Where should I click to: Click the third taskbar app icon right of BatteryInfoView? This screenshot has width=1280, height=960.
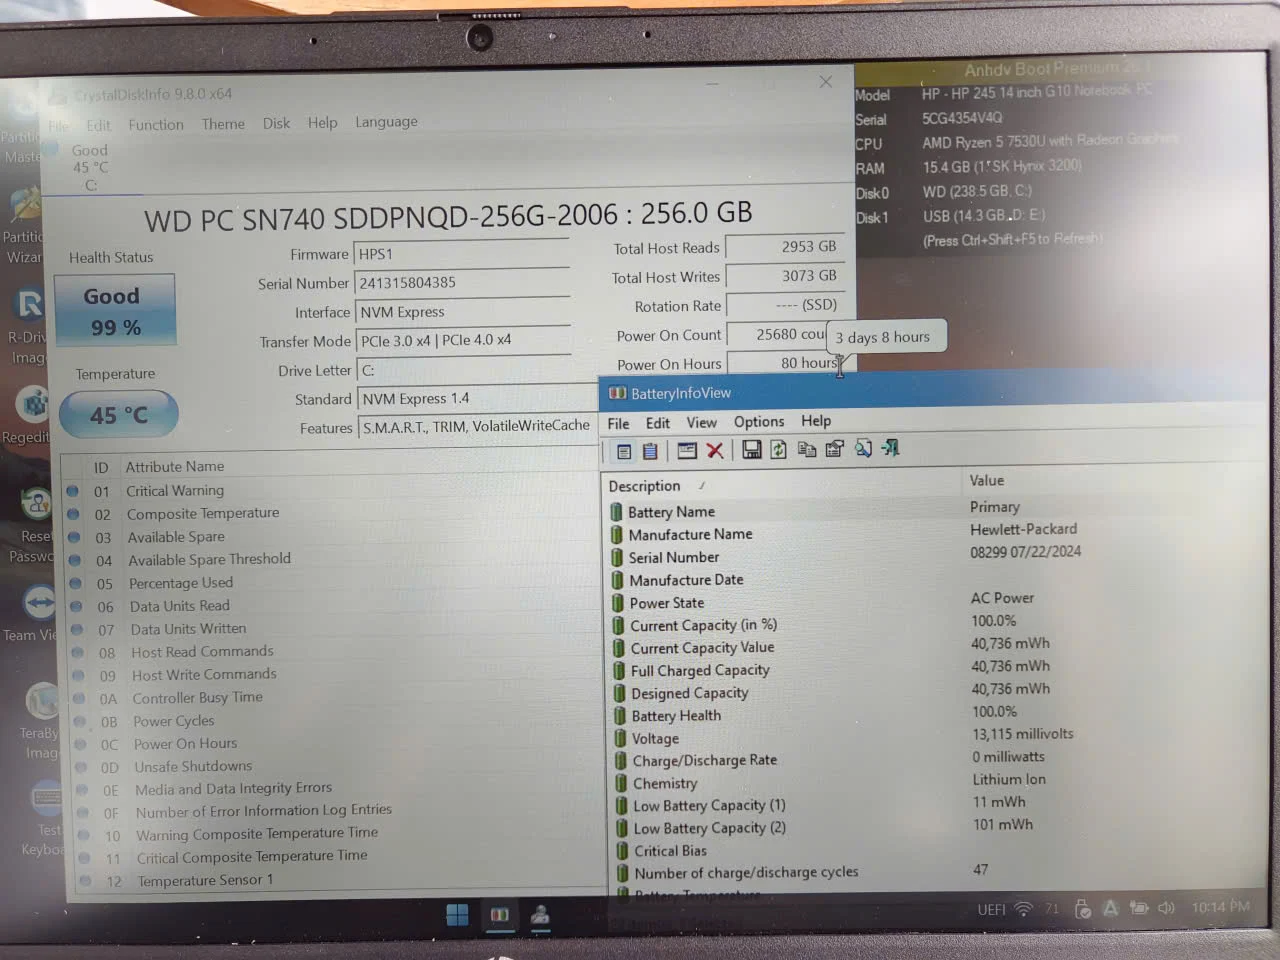[x=540, y=915]
